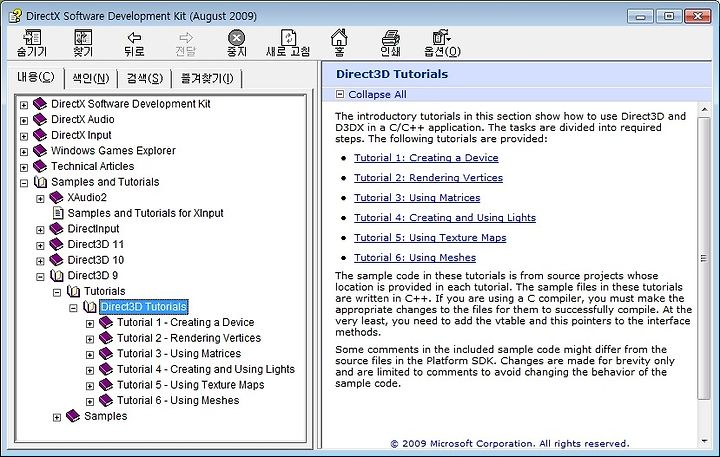
Task: Expand the DirectX Software Development Kit node
Action: 24,105
